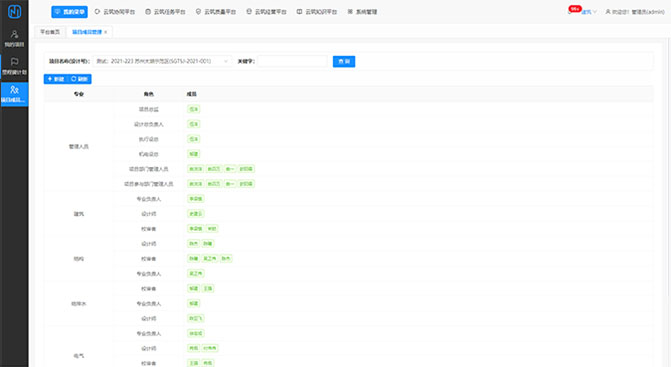
Task: Click the blue query button beside keyword field
Action: (344, 62)
